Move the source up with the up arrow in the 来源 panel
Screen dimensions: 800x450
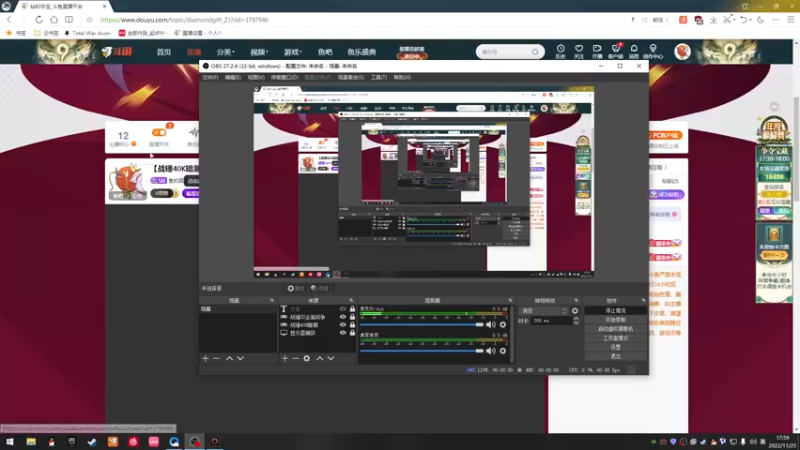(320, 359)
